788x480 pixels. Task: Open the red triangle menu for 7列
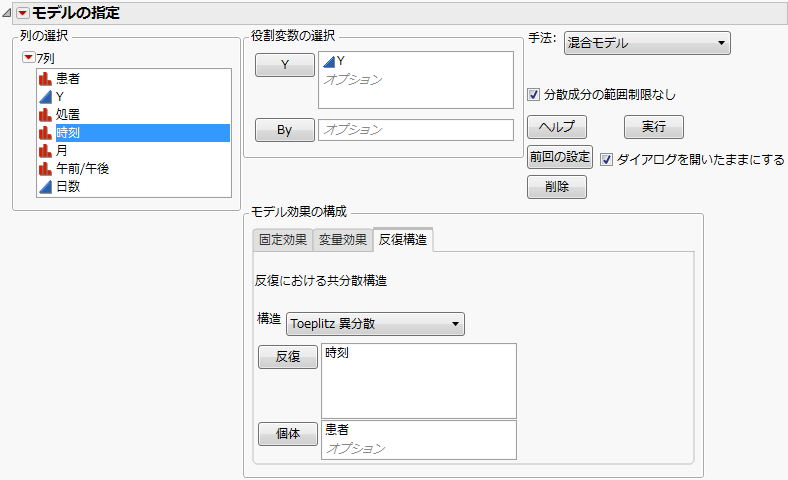[28, 58]
